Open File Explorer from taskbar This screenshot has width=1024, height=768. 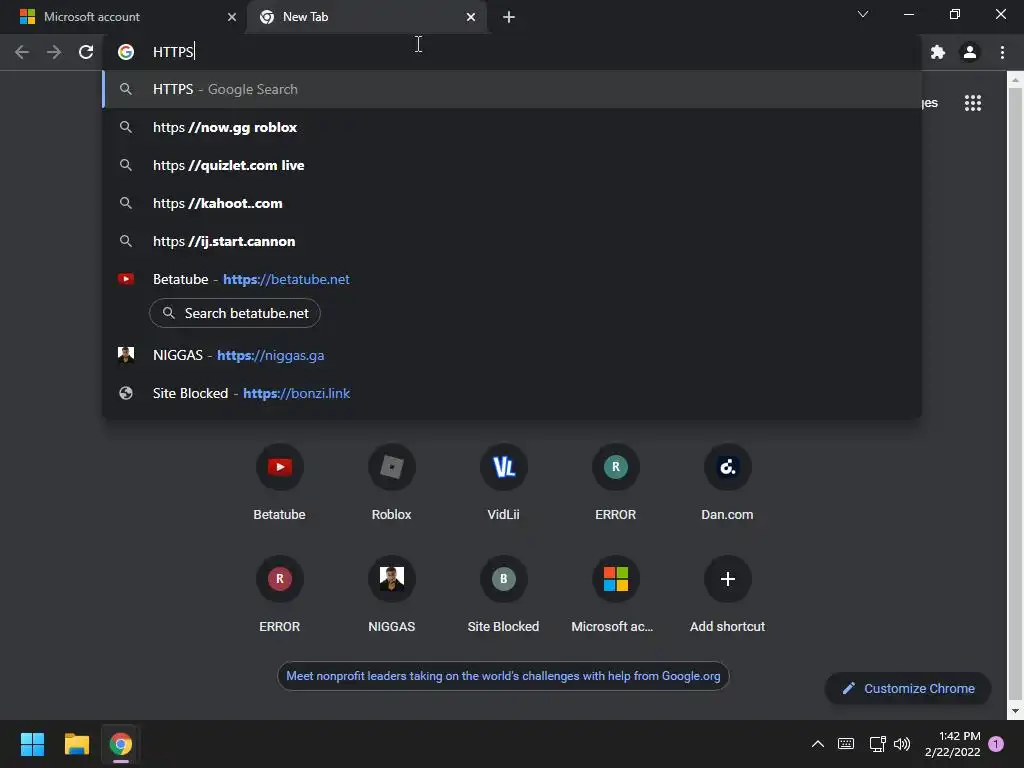[x=76, y=744]
